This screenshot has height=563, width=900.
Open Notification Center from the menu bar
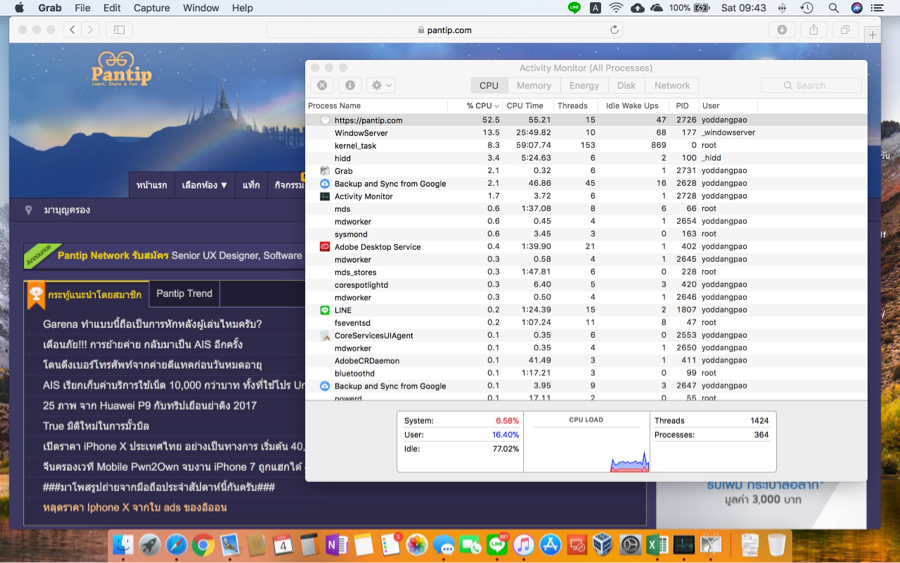(x=877, y=8)
